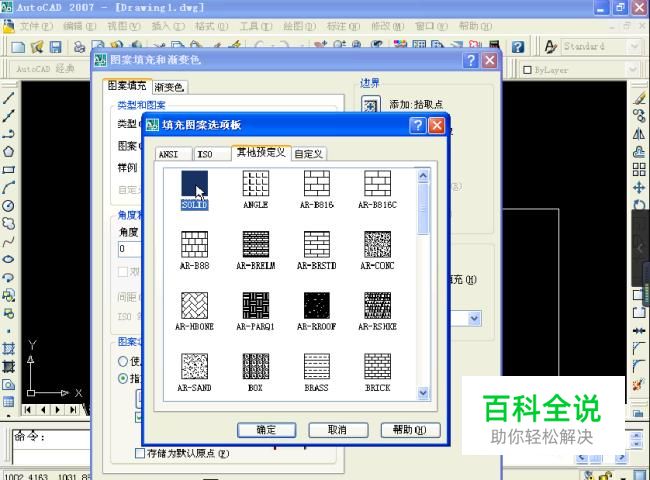Open the 格式 menu

[212, 27]
